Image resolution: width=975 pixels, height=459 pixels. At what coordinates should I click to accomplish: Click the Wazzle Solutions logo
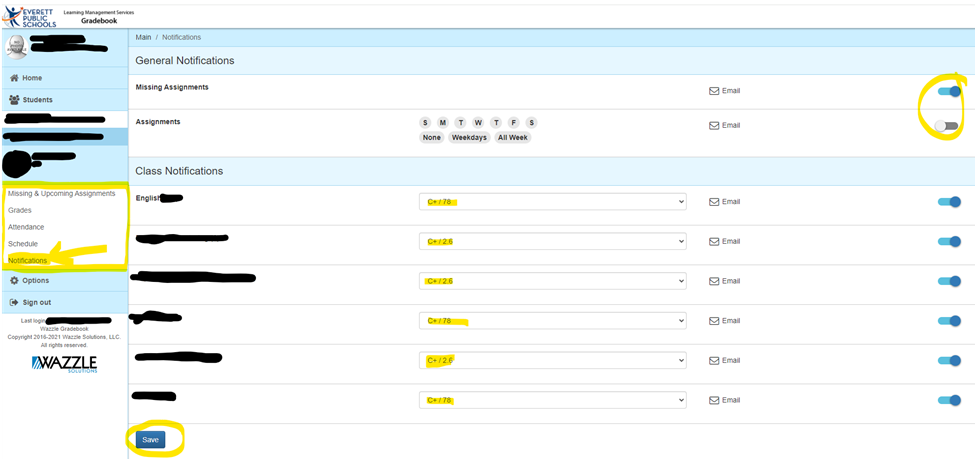coord(64,362)
